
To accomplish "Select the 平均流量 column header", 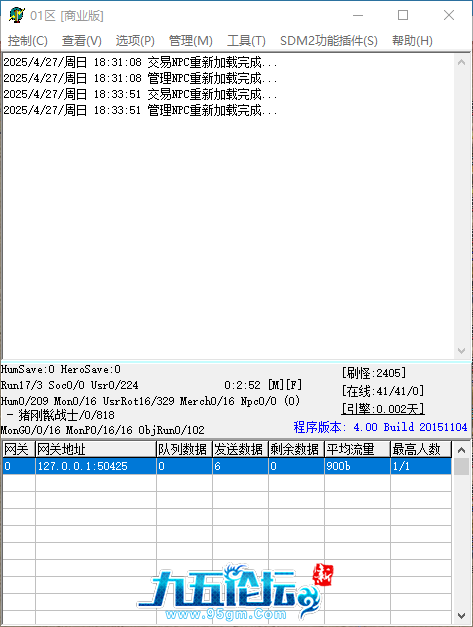I will 357,449.
